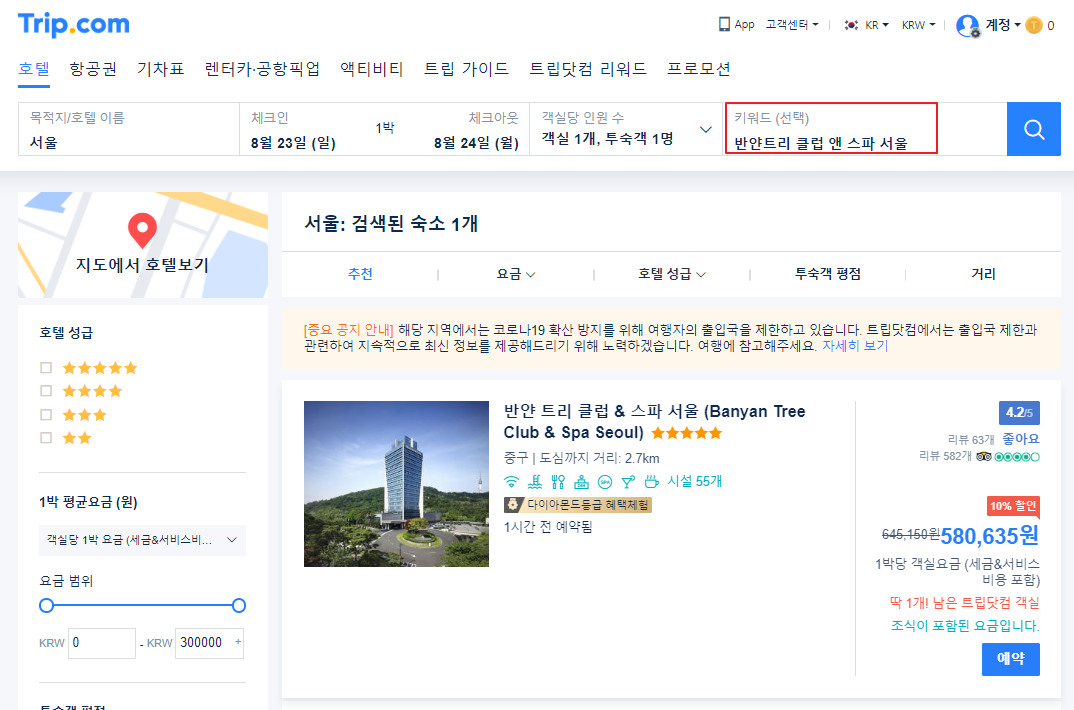Viewport: 1074px width, 710px height.
Task: Click the 체크인 date field
Action: [x=295, y=129]
